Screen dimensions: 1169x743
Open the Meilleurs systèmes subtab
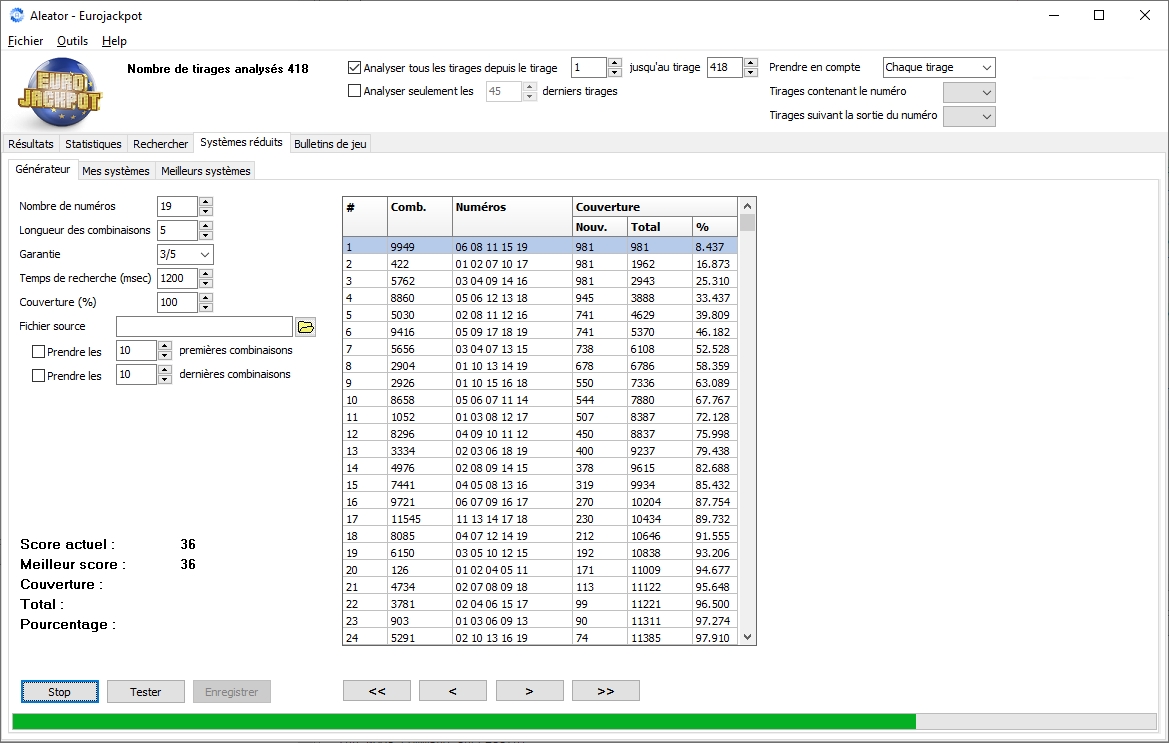[206, 171]
